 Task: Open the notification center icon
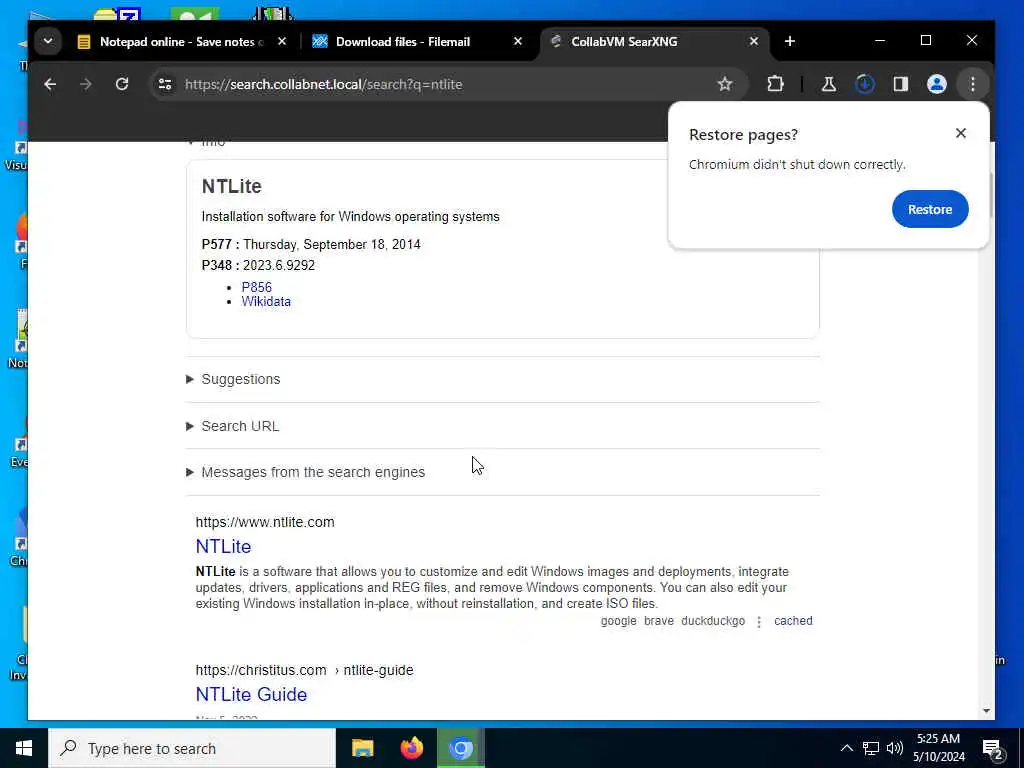click(993, 748)
